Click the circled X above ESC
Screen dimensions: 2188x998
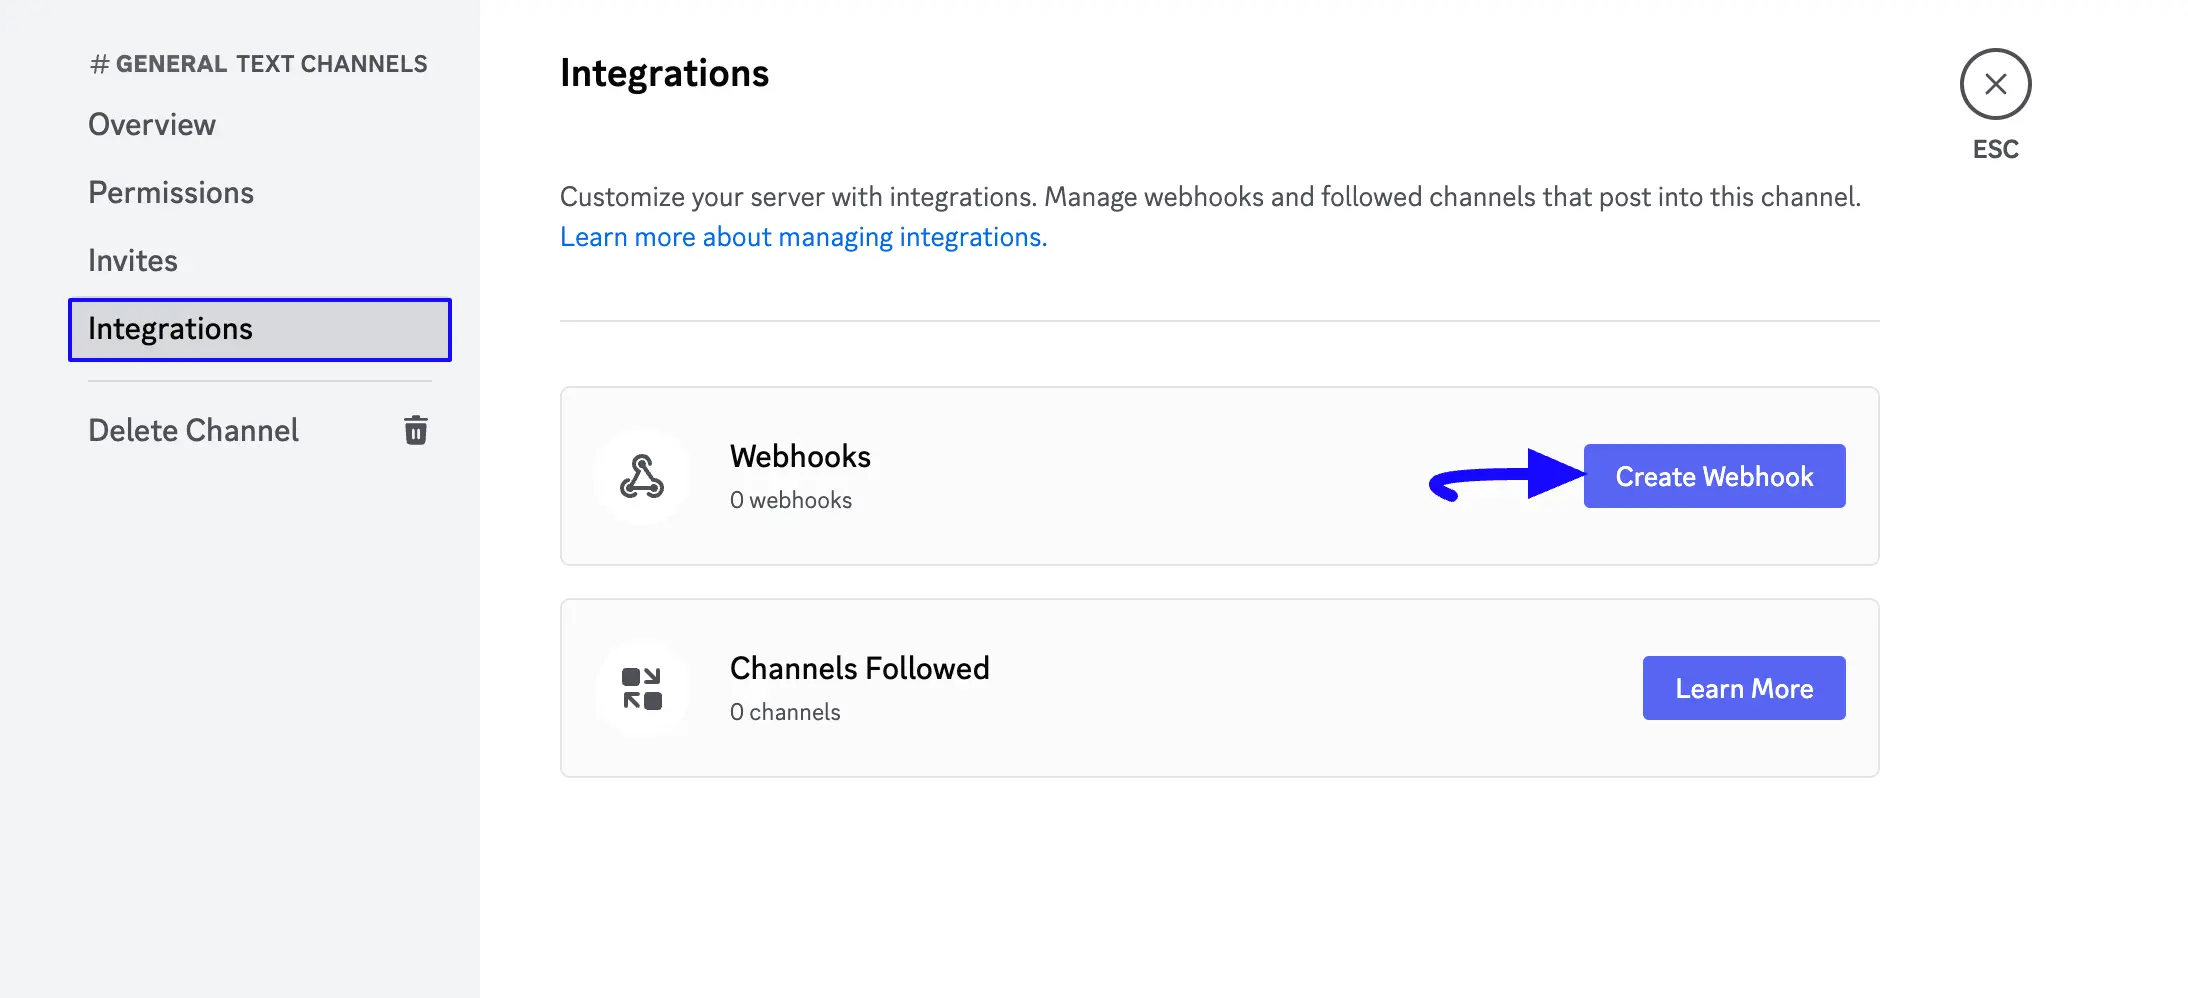coord(1995,85)
